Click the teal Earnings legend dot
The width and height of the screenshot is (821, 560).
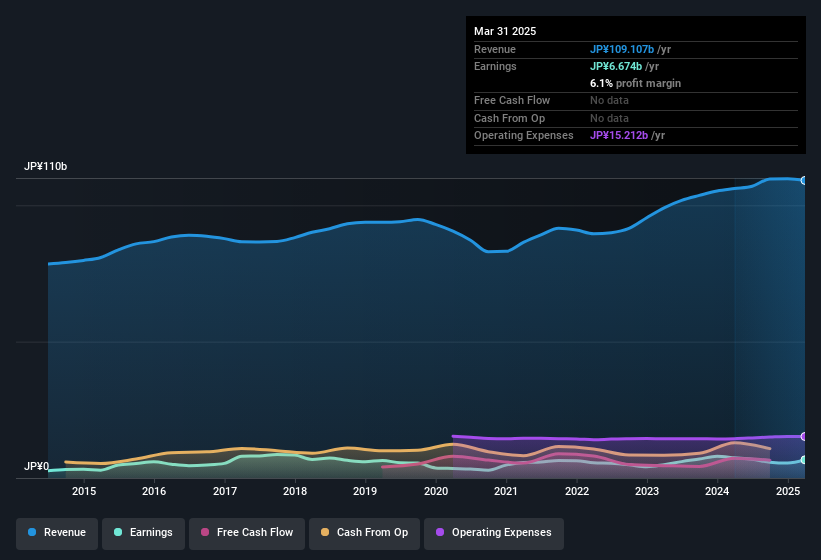118,532
